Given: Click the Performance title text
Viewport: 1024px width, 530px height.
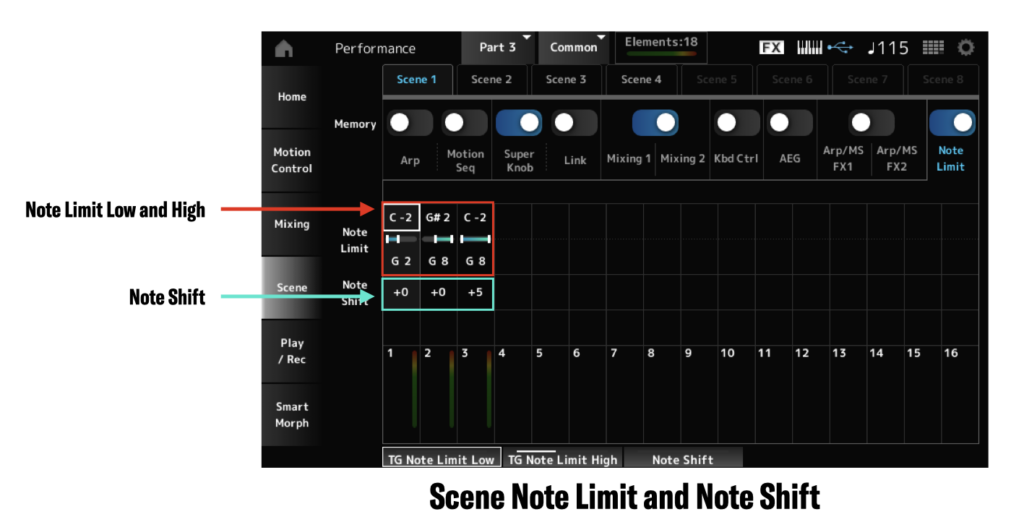Looking at the screenshot, I should [x=375, y=48].
